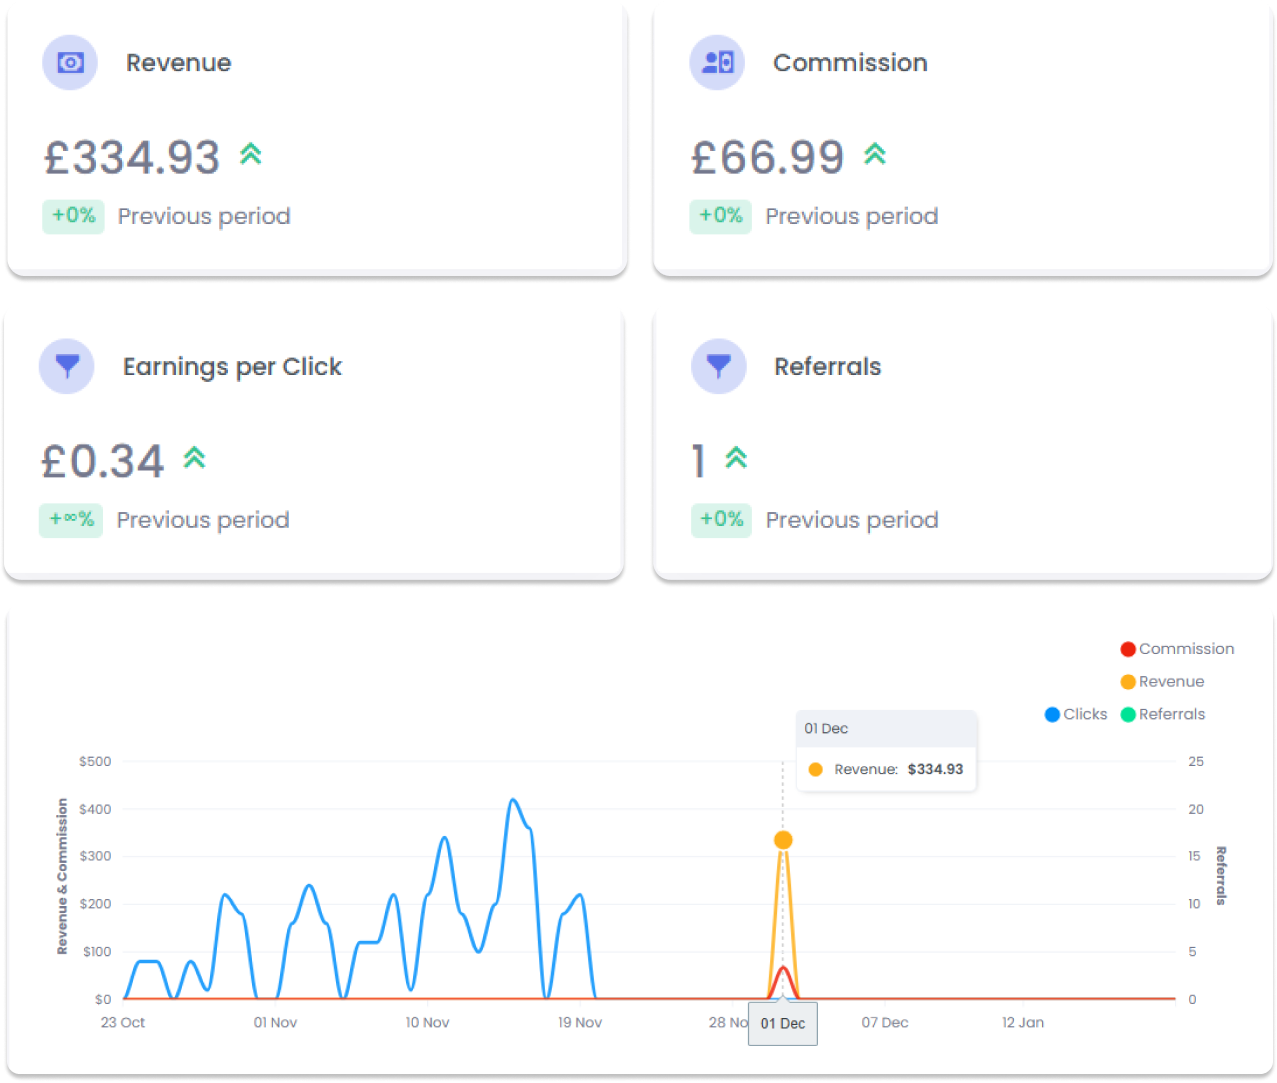The image size is (1277, 1083).
Task: Click the Revenue camera-money icon
Action: pos(70,63)
